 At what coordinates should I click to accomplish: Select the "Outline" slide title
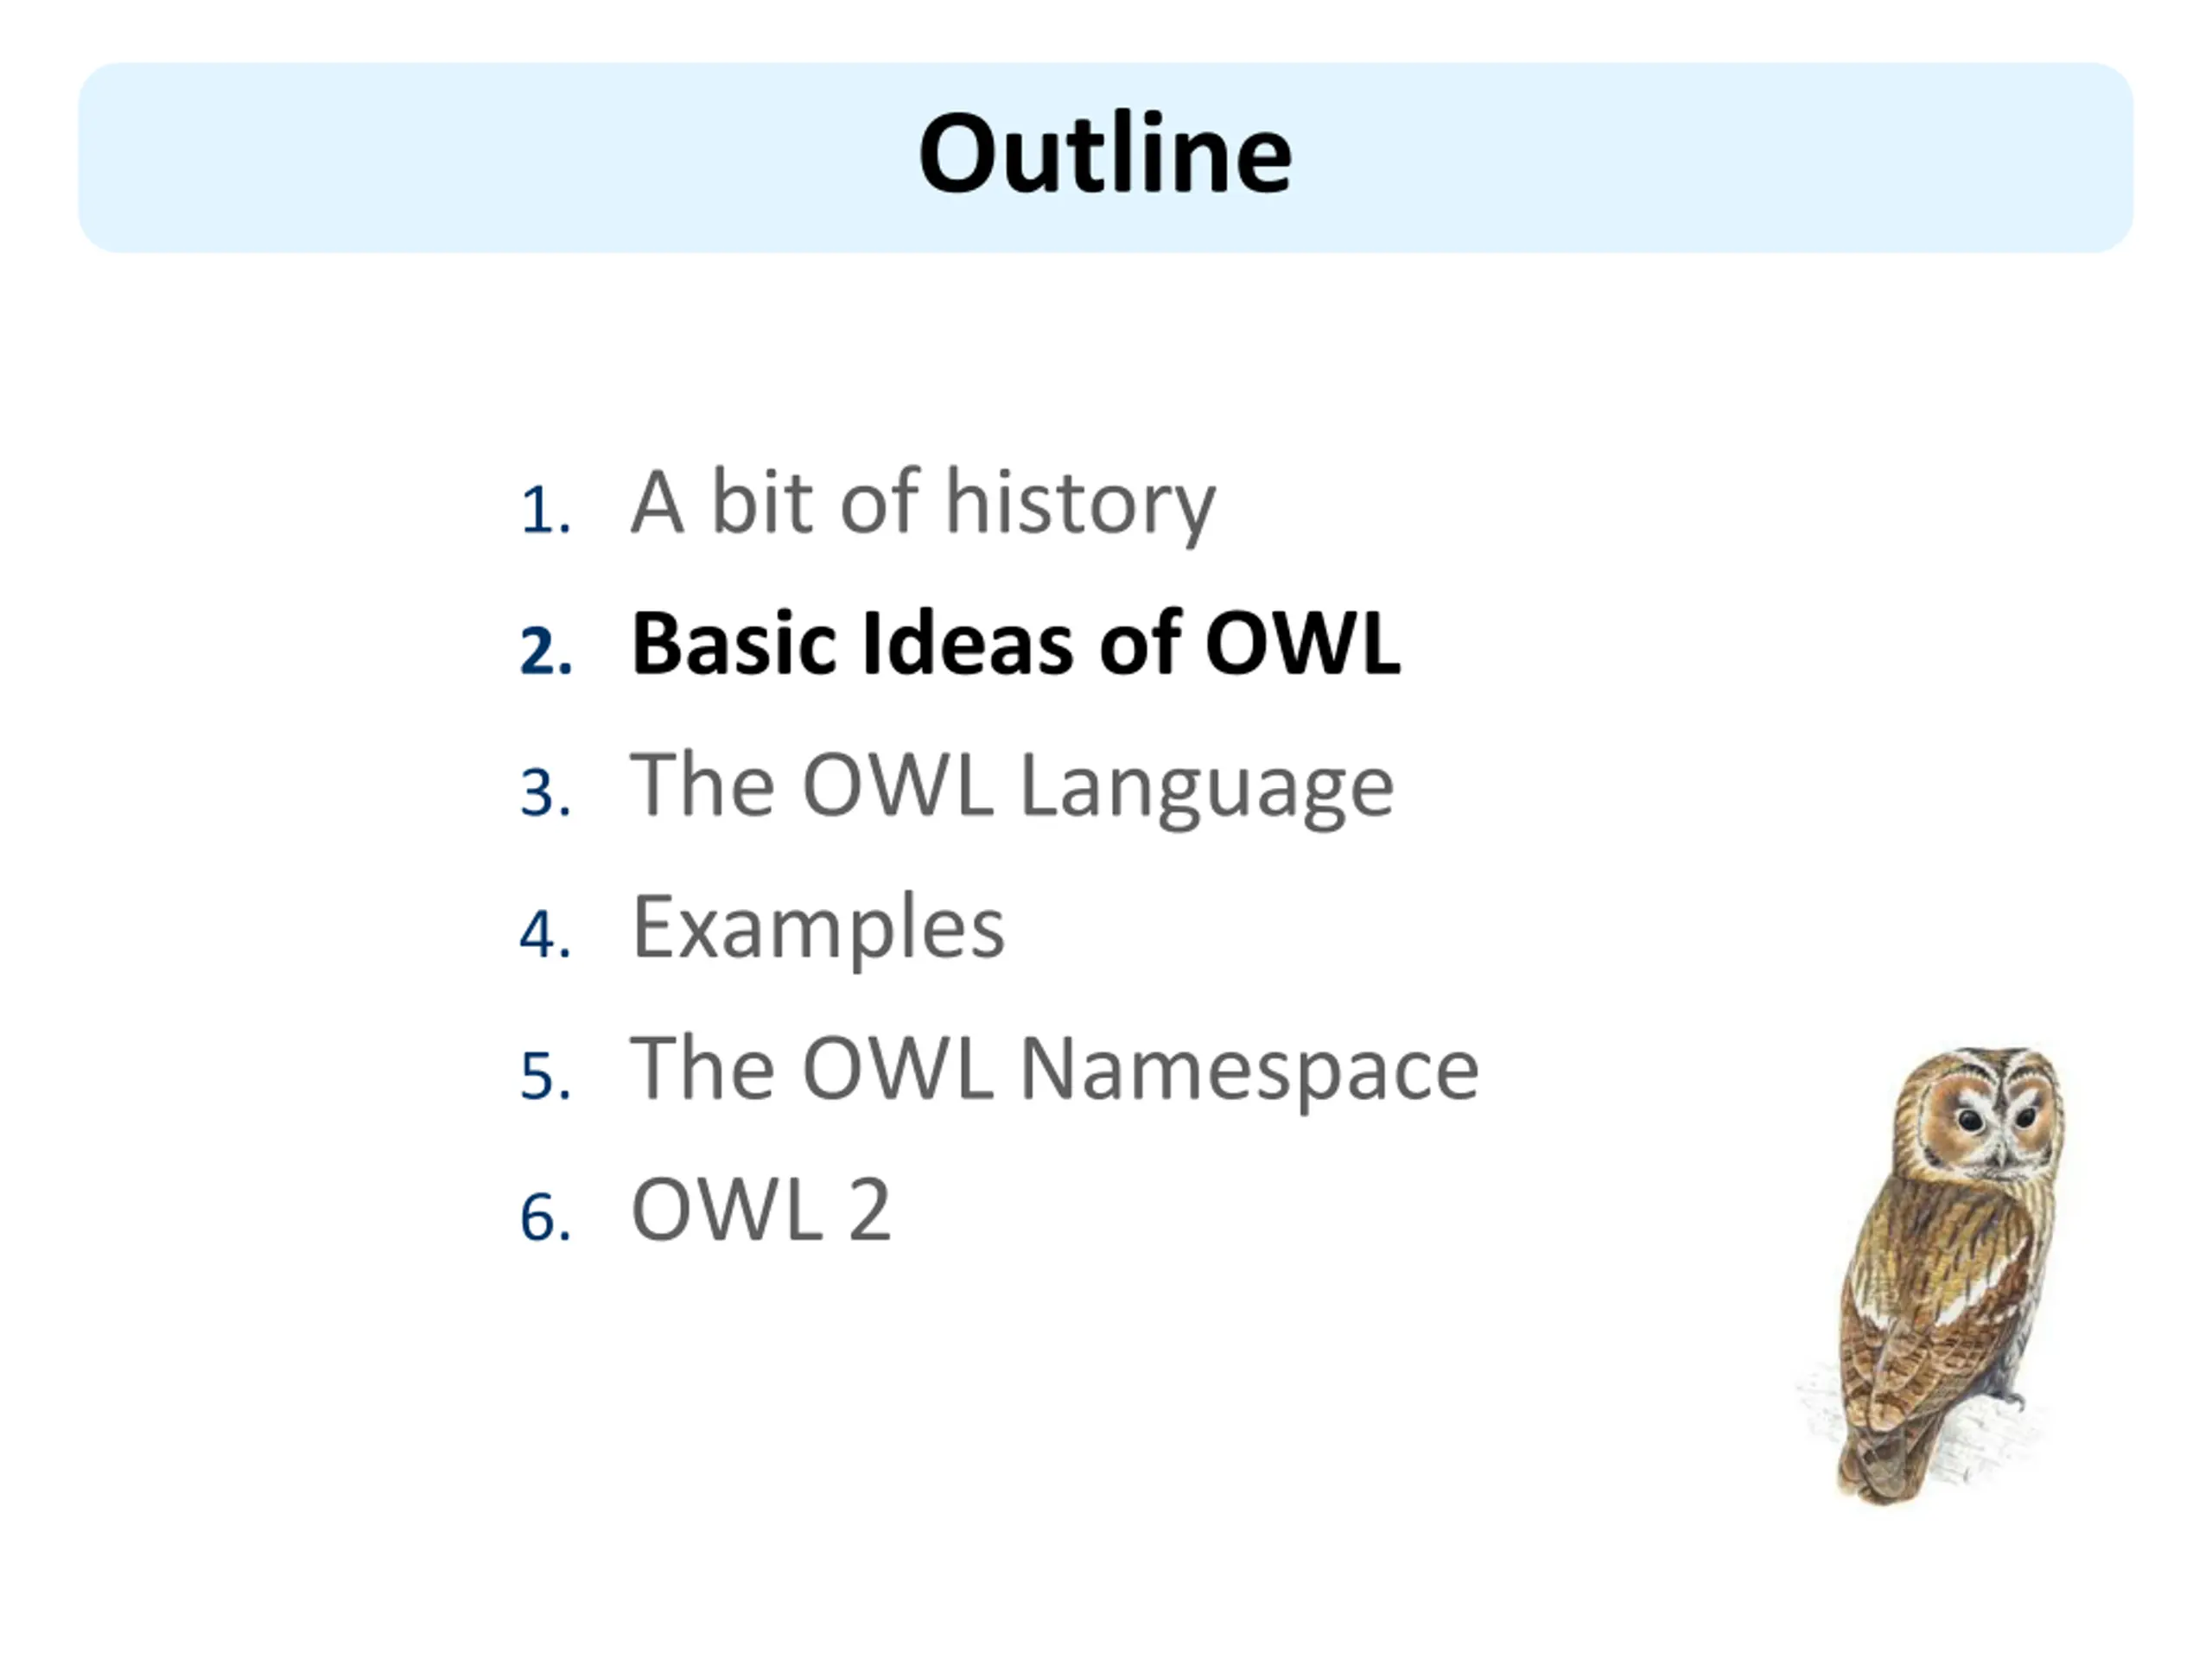click(1105, 155)
